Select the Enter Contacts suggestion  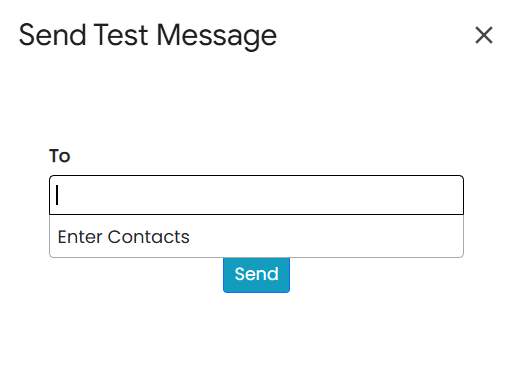(256, 237)
